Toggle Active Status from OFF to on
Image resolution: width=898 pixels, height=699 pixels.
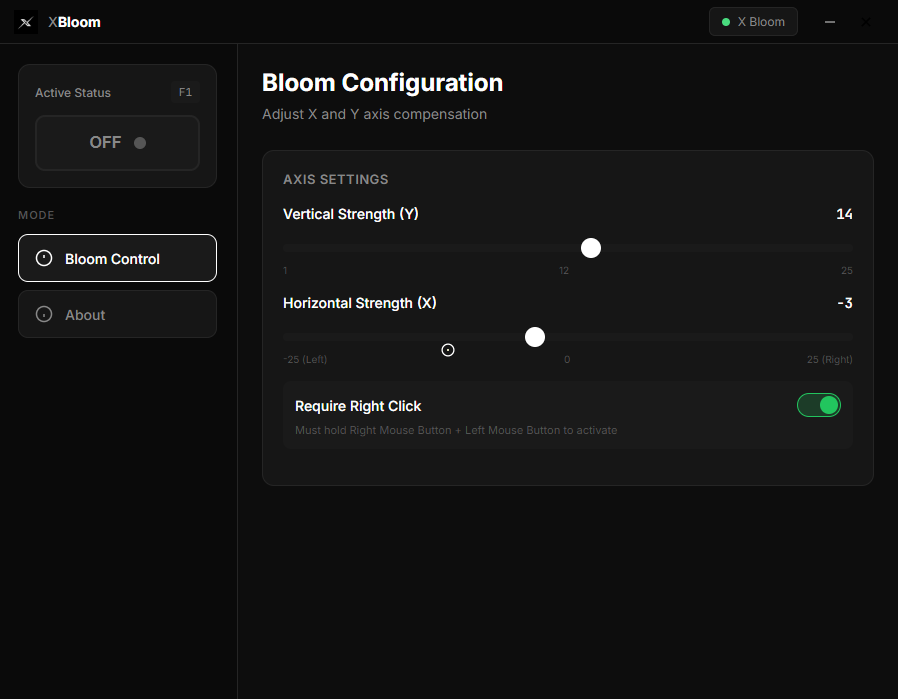117,142
